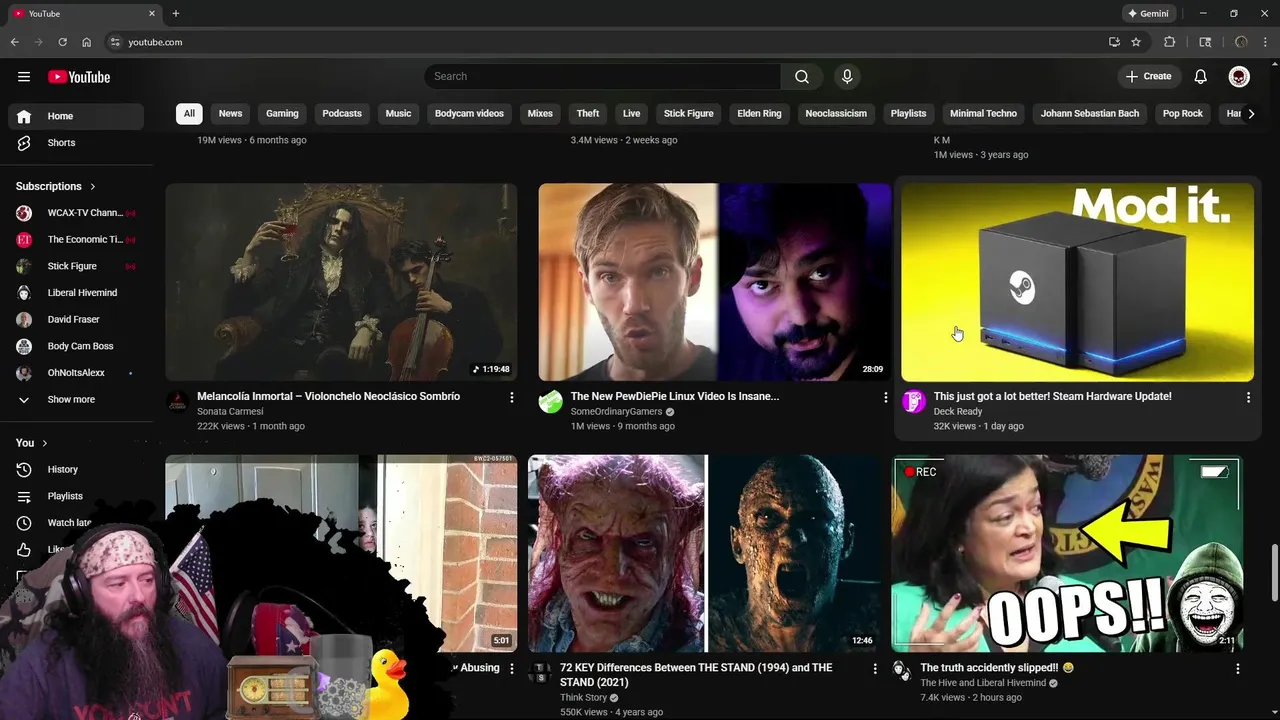Viewport: 1280px width, 720px height.
Task: Open the account avatar menu
Action: [x=1239, y=77]
